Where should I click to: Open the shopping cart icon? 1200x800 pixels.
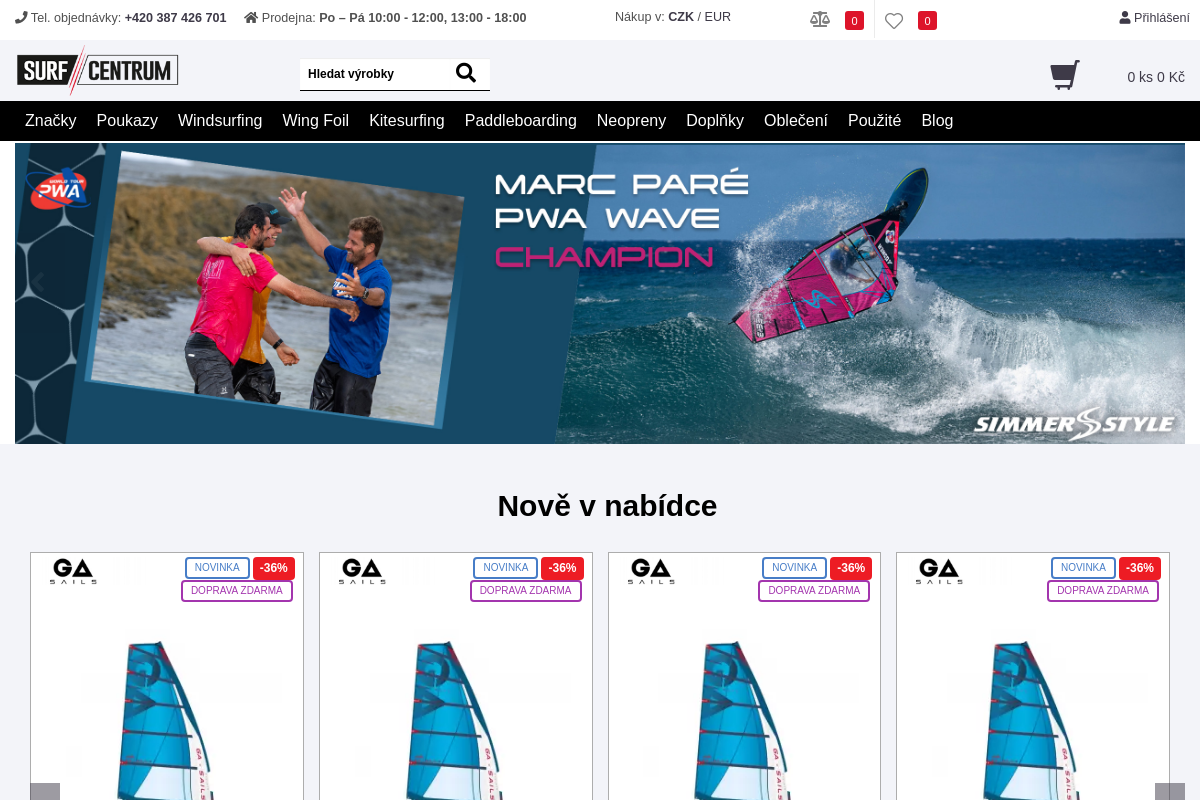[1065, 75]
